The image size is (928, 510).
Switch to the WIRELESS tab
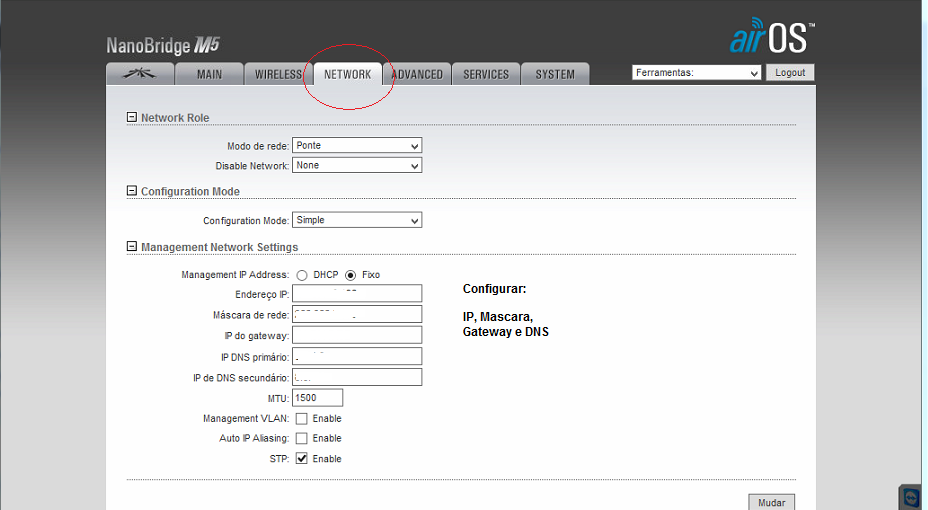(278, 74)
